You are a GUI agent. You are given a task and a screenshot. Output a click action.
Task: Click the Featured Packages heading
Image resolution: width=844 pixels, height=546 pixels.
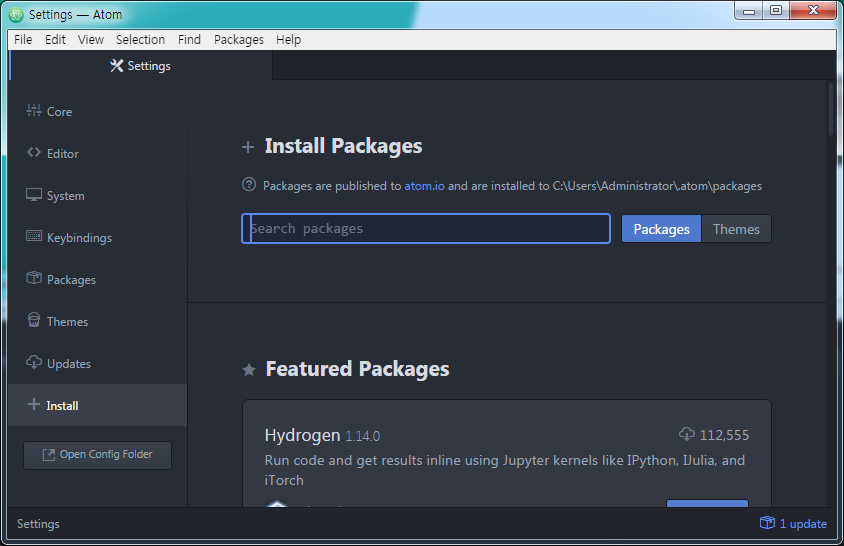pos(357,369)
